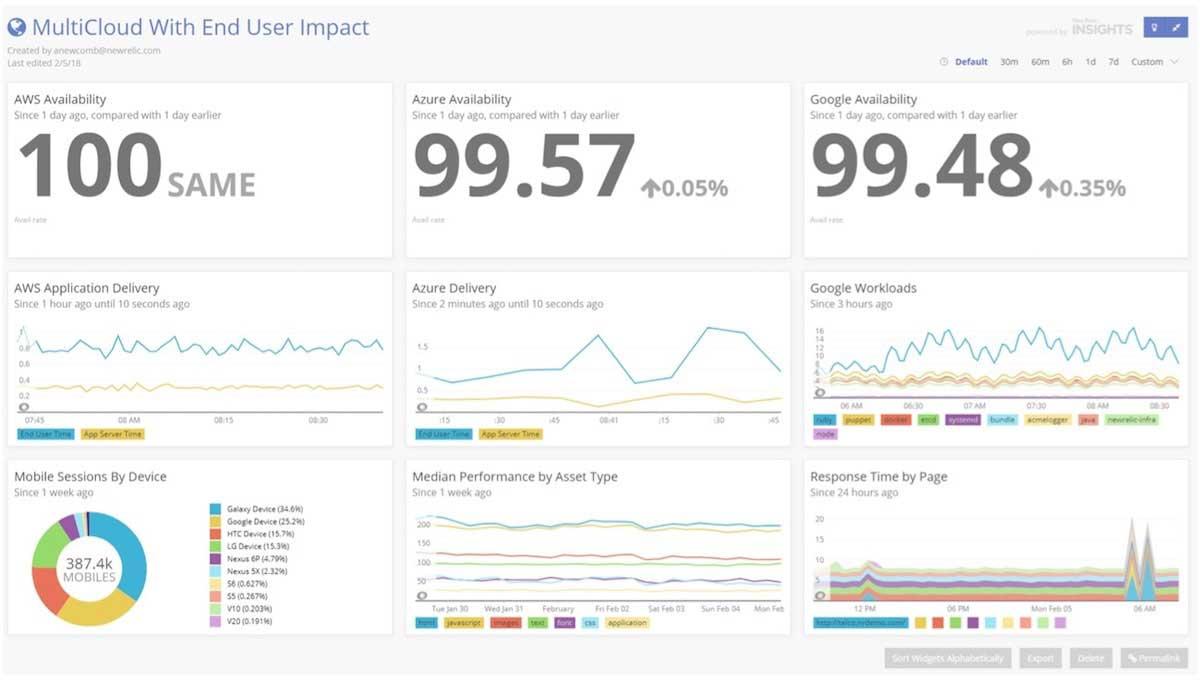This screenshot has height=682, width=1200.
Task: Click the expand fullscreen icon button
Action: pyautogui.click(x=1177, y=27)
